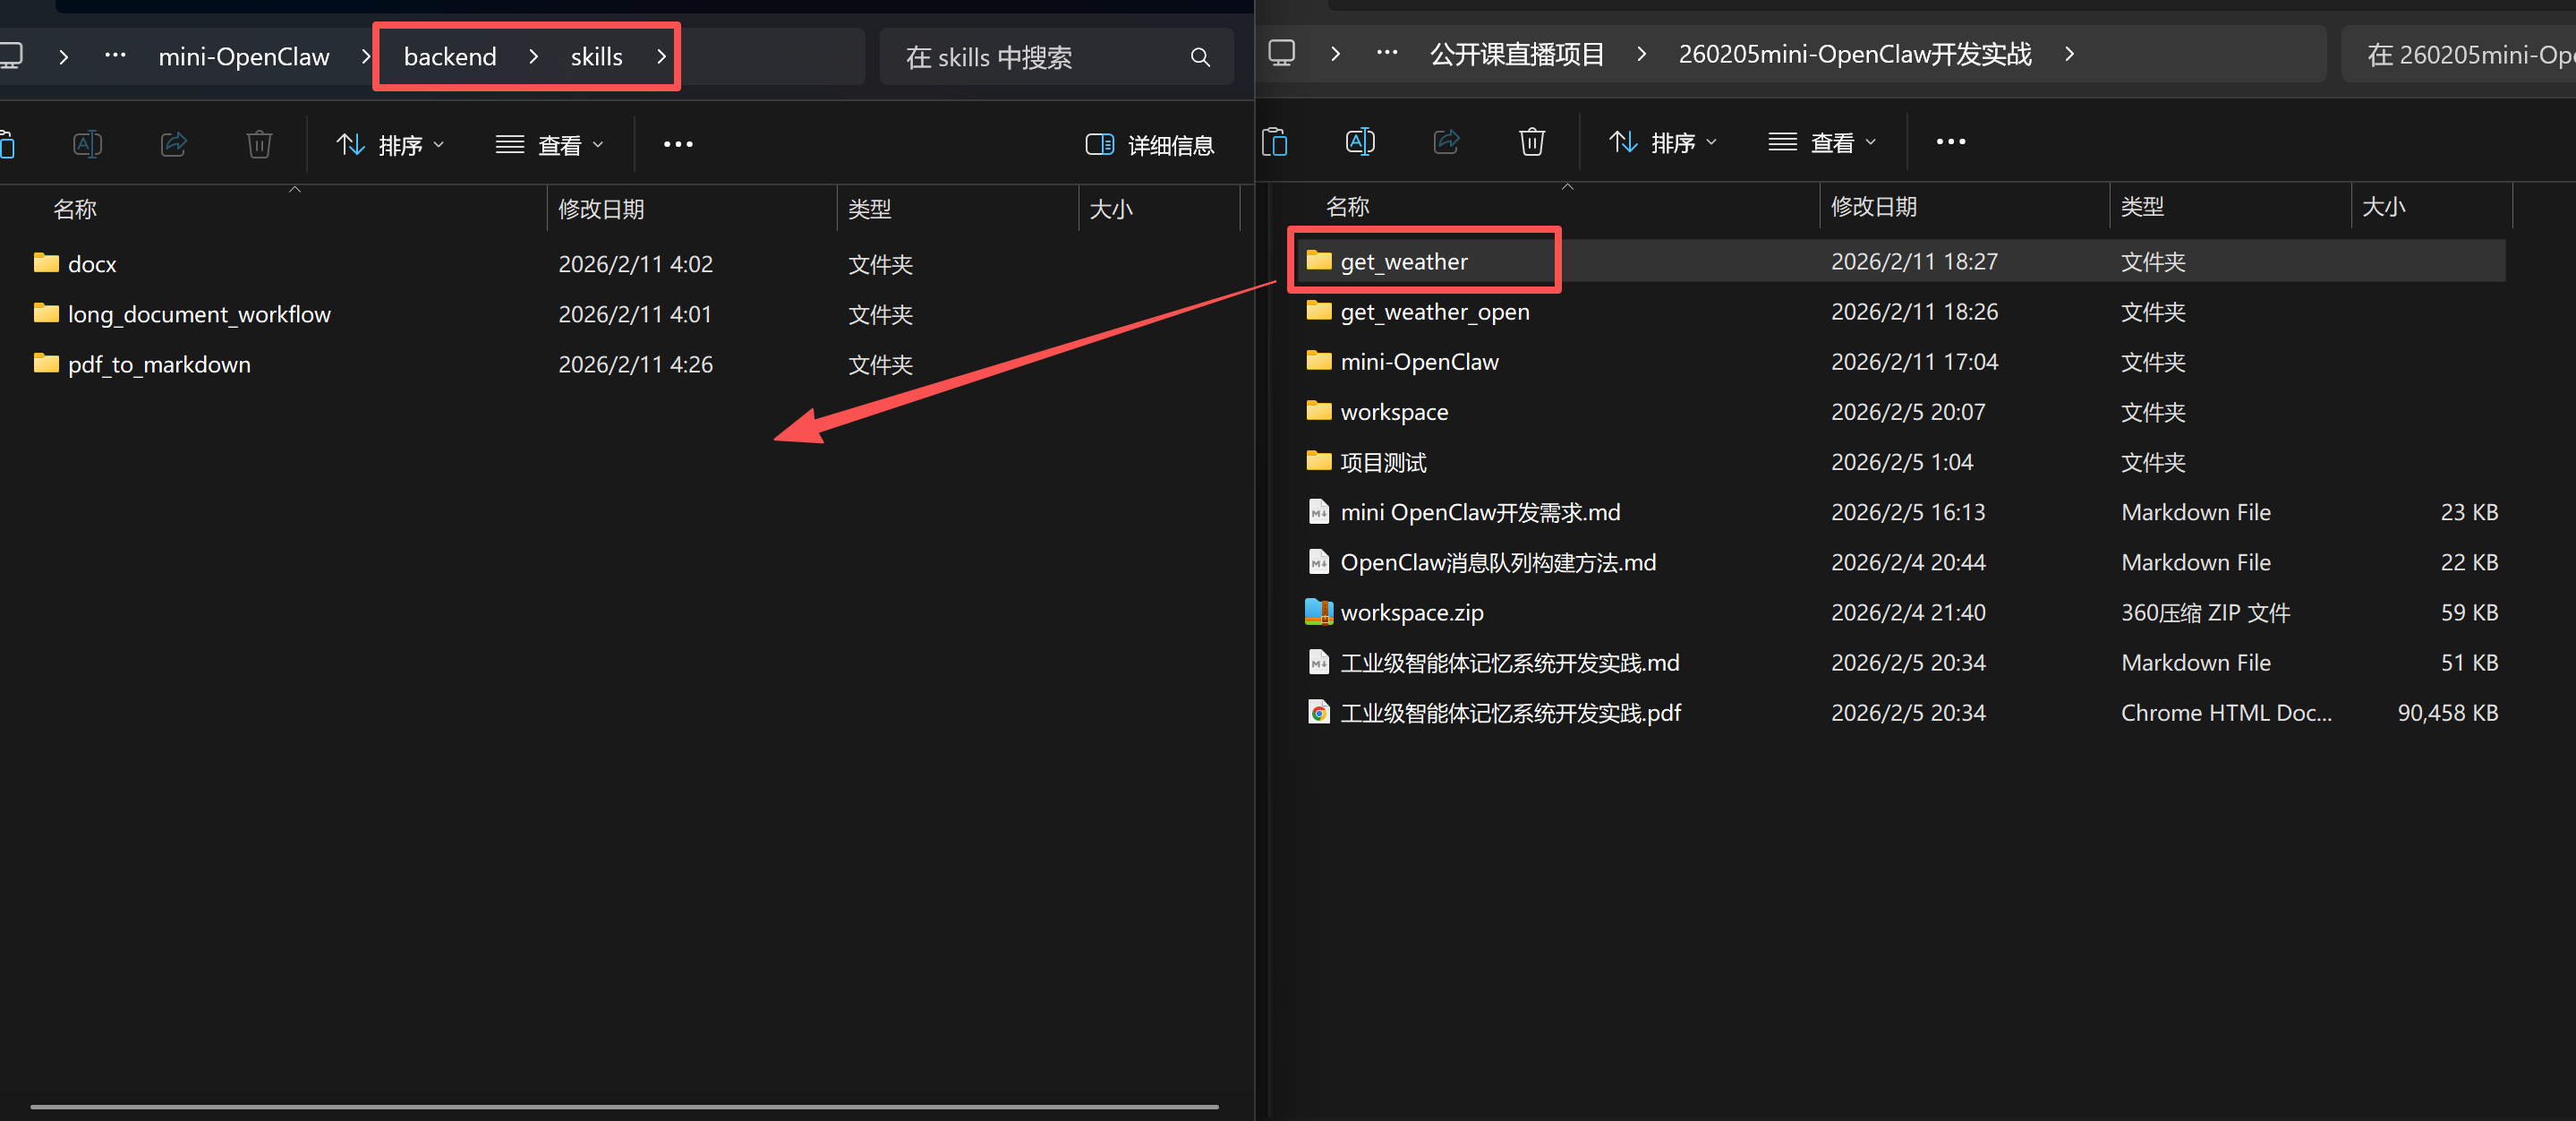Click the PC monitor icon in right address bar
2576x1121 pixels.
click(x=1281, y=53)
